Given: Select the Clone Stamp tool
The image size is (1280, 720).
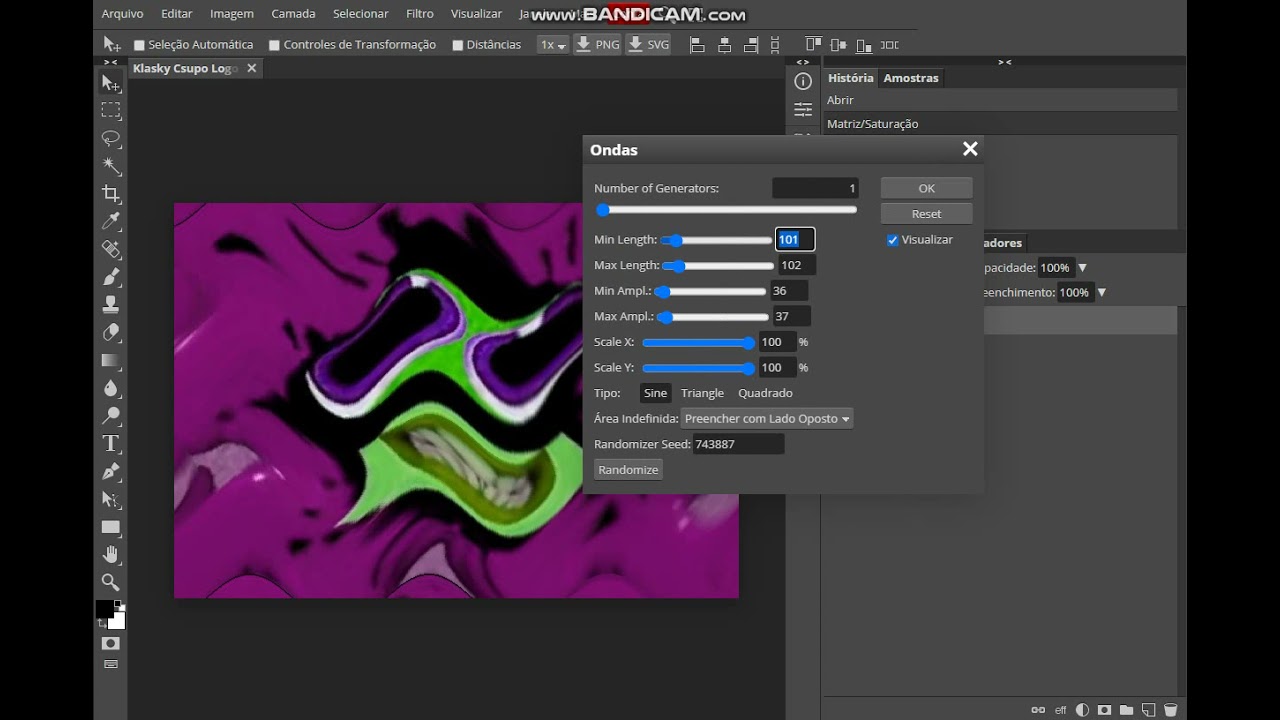Looking at the screenshot, I should (111, 304).
